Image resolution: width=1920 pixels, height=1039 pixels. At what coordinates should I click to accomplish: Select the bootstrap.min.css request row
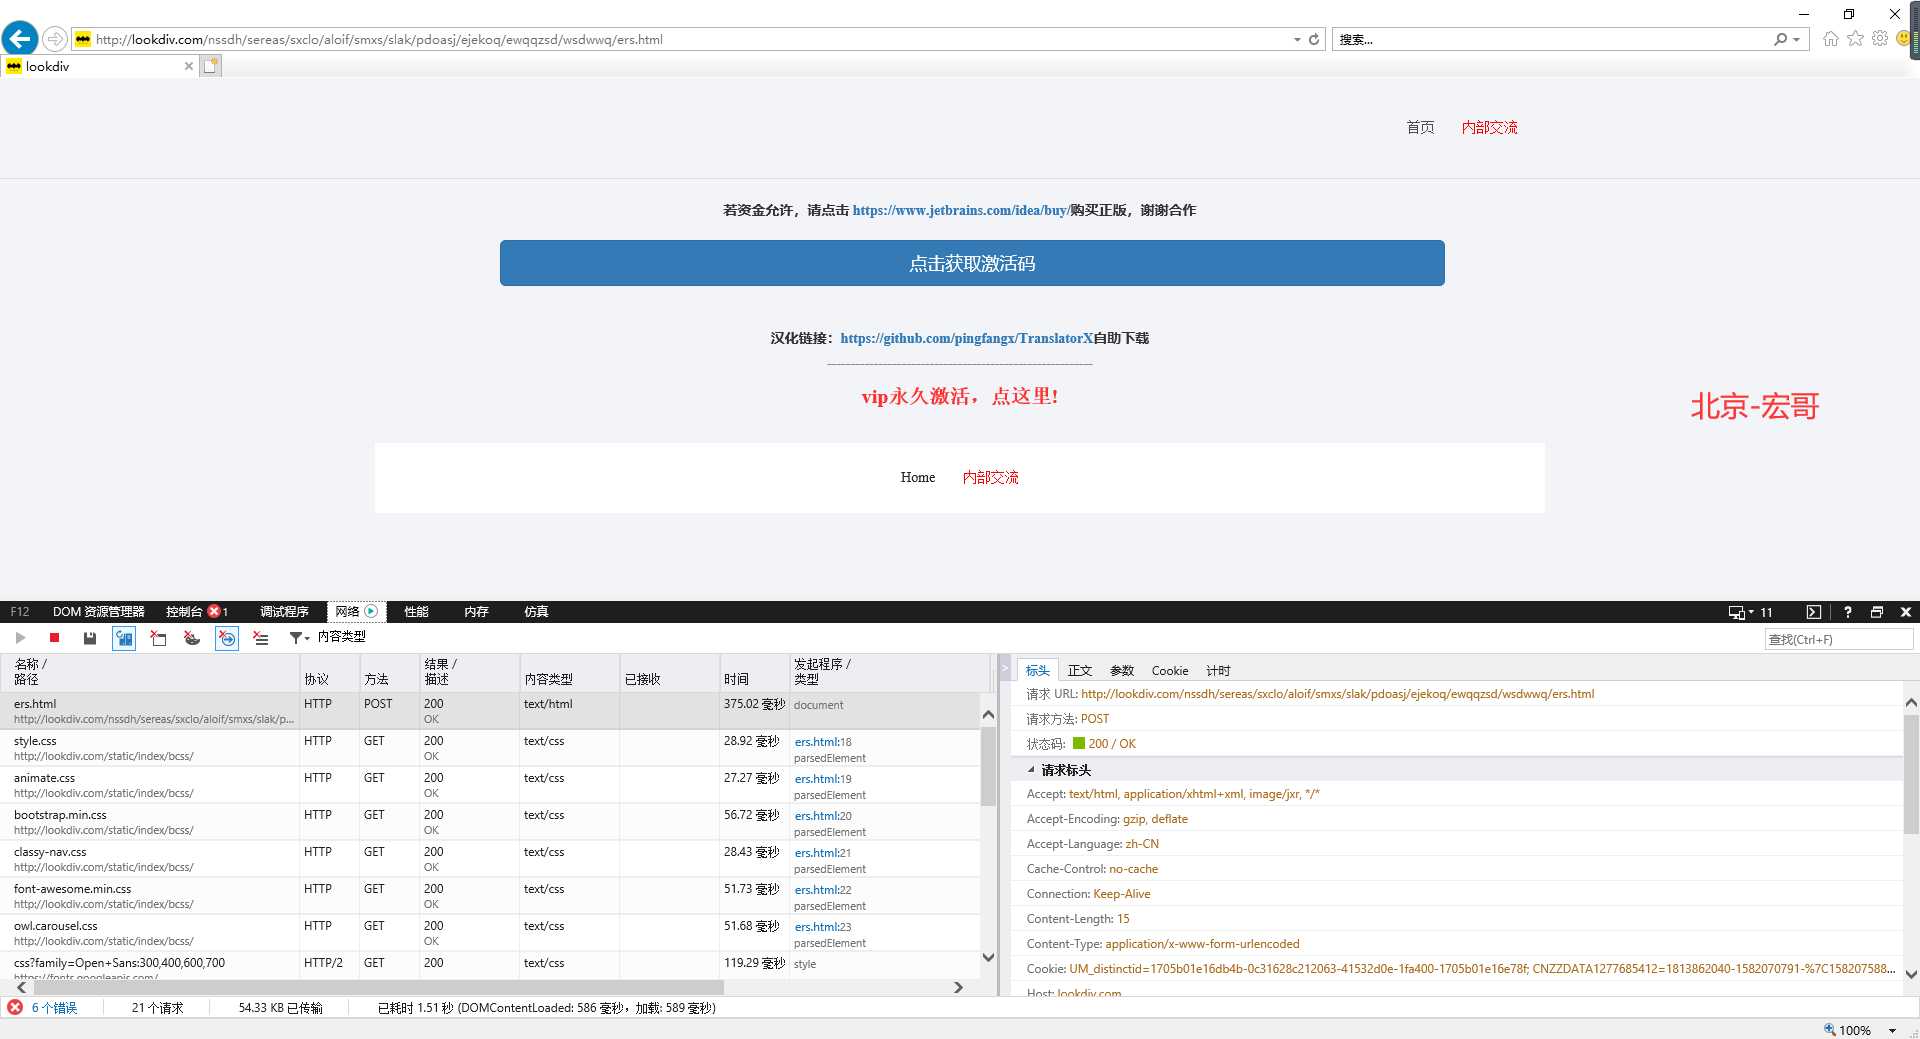[490, 822]
